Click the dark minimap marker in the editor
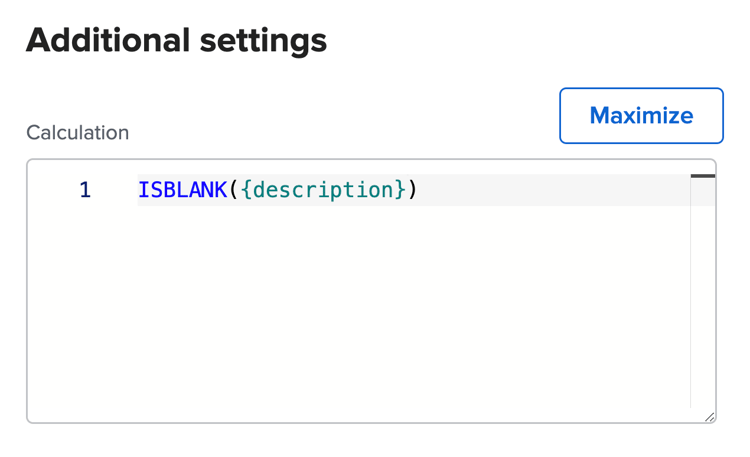This screenshot has height=457, width=750. 703,176
